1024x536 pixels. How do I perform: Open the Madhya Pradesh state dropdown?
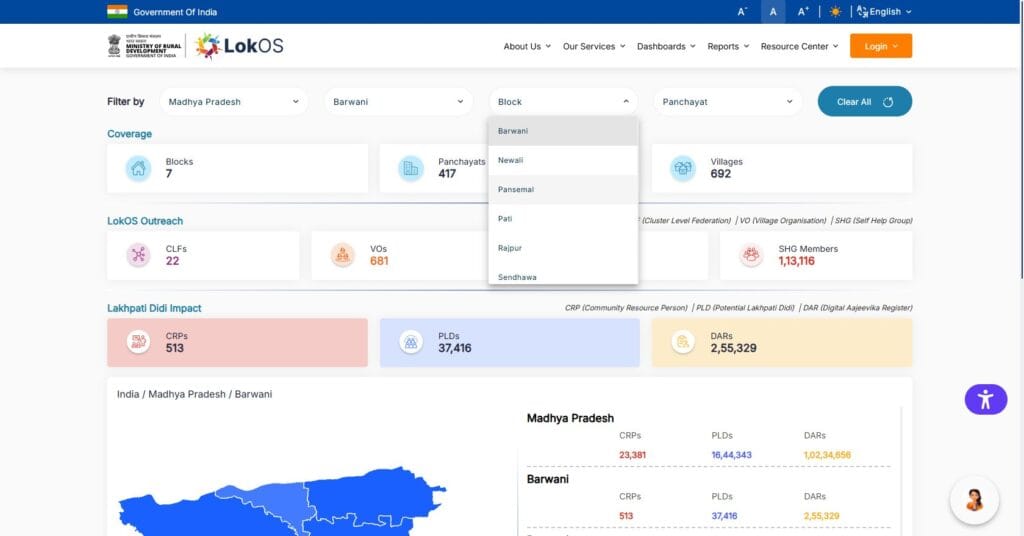(x=233, y=102)
